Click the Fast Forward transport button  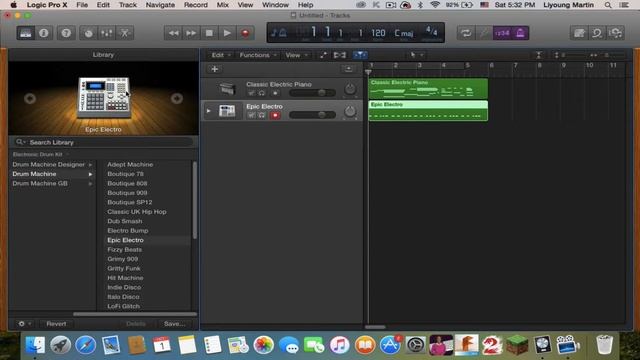click(191, 33)
